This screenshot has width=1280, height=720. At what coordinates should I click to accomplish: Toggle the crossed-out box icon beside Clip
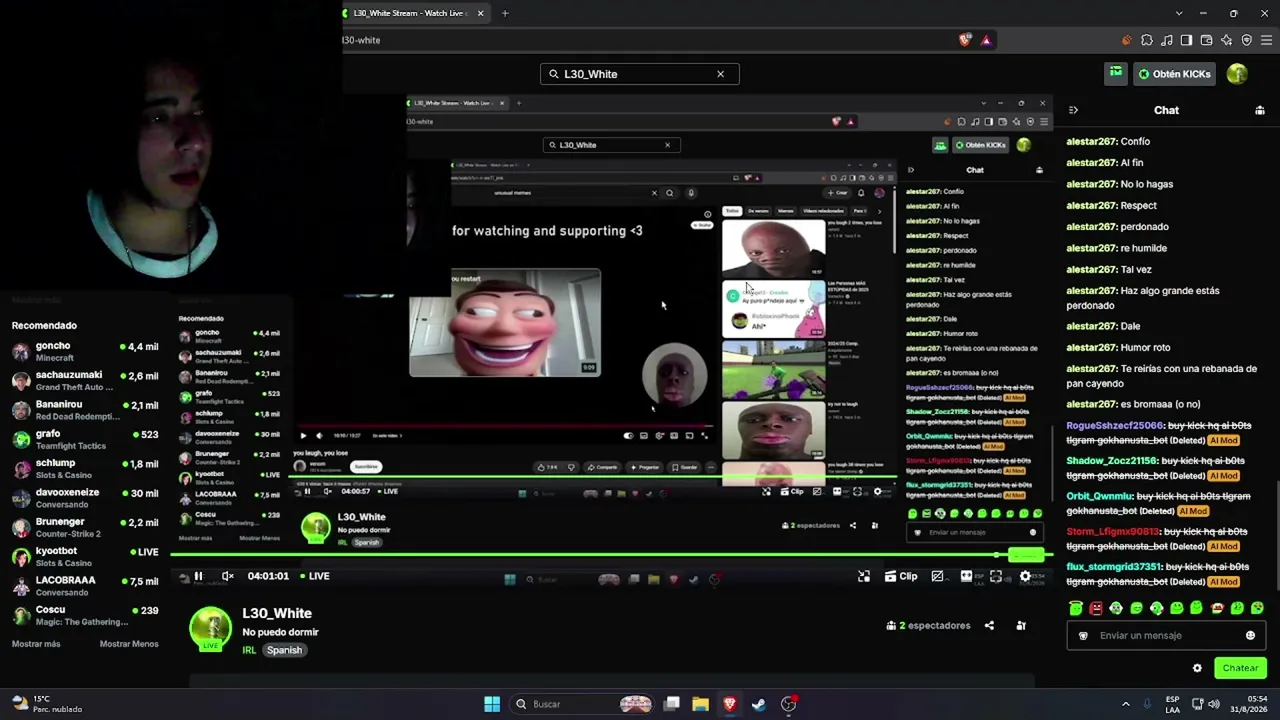[937, 576]
